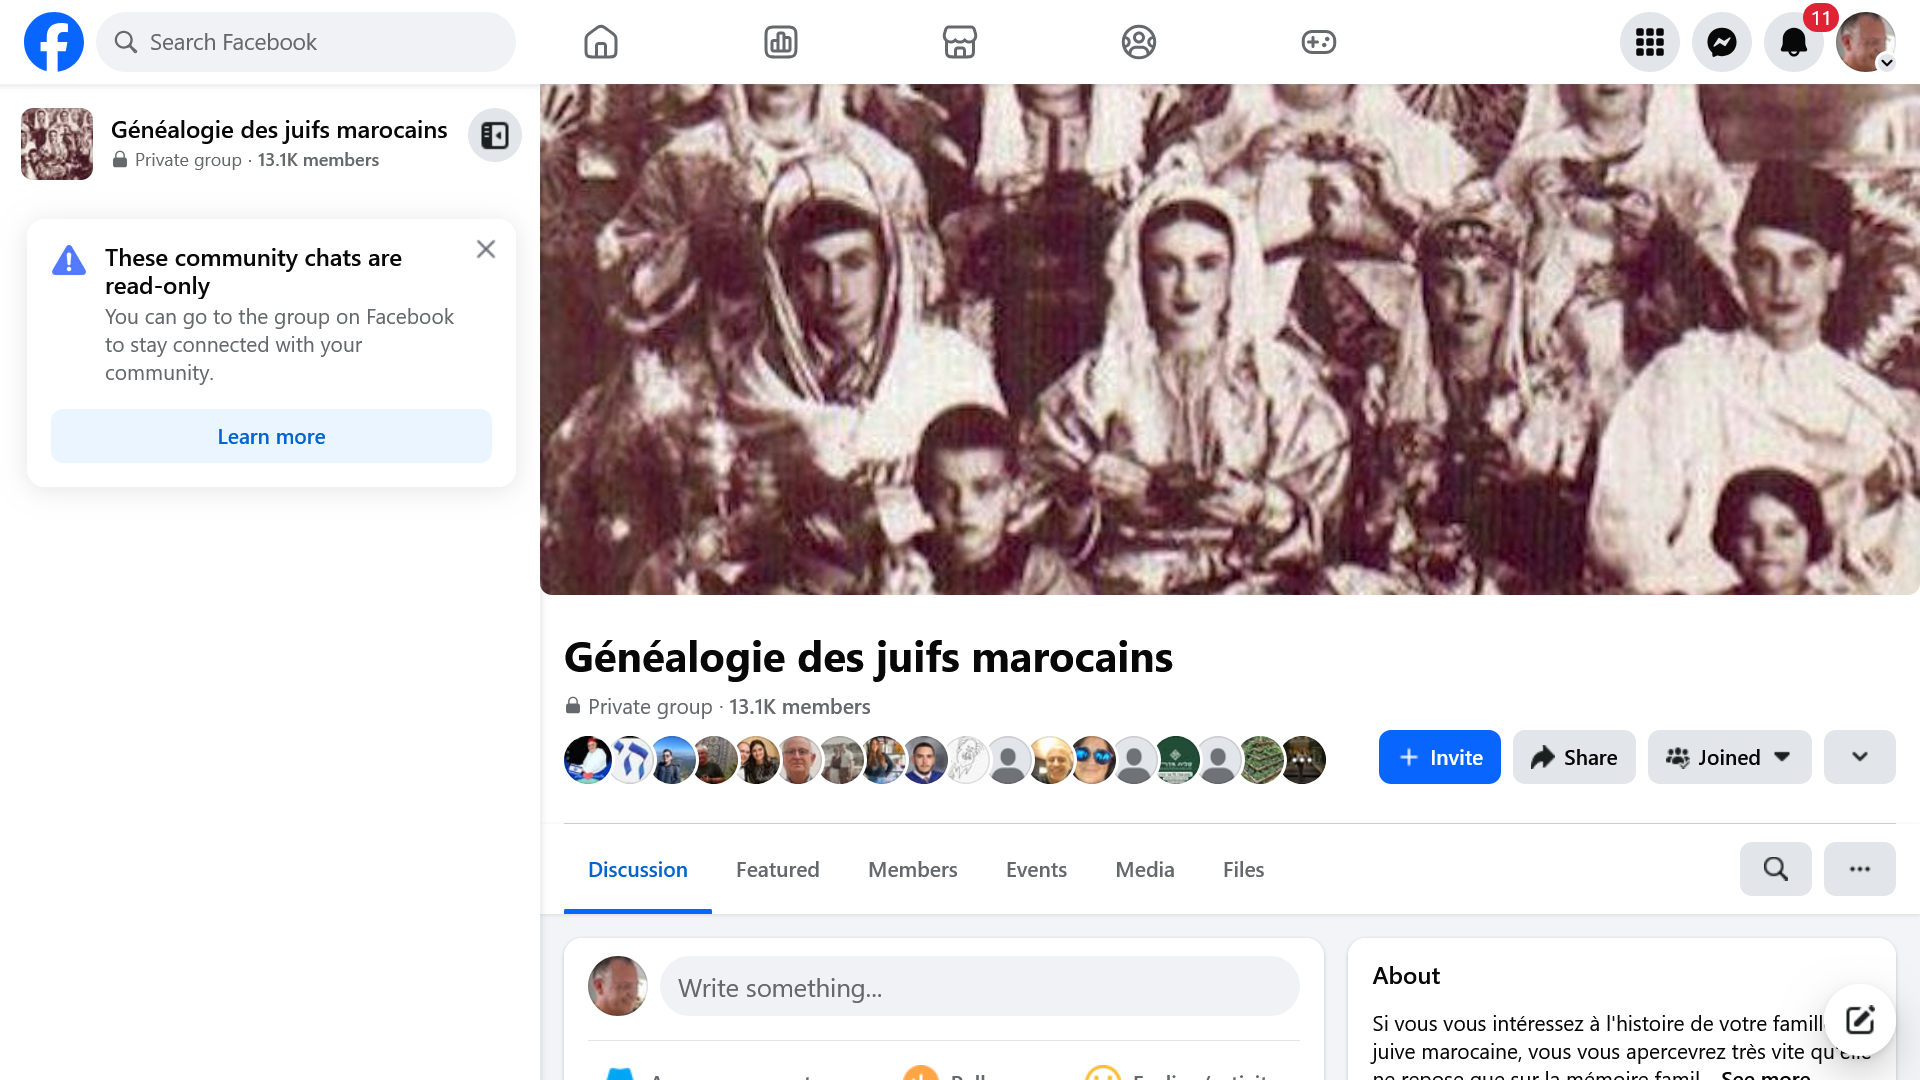Open the Groups icon in top navigation
This screenshot has width=1920, height=1080.
[x=1138, y=42]
